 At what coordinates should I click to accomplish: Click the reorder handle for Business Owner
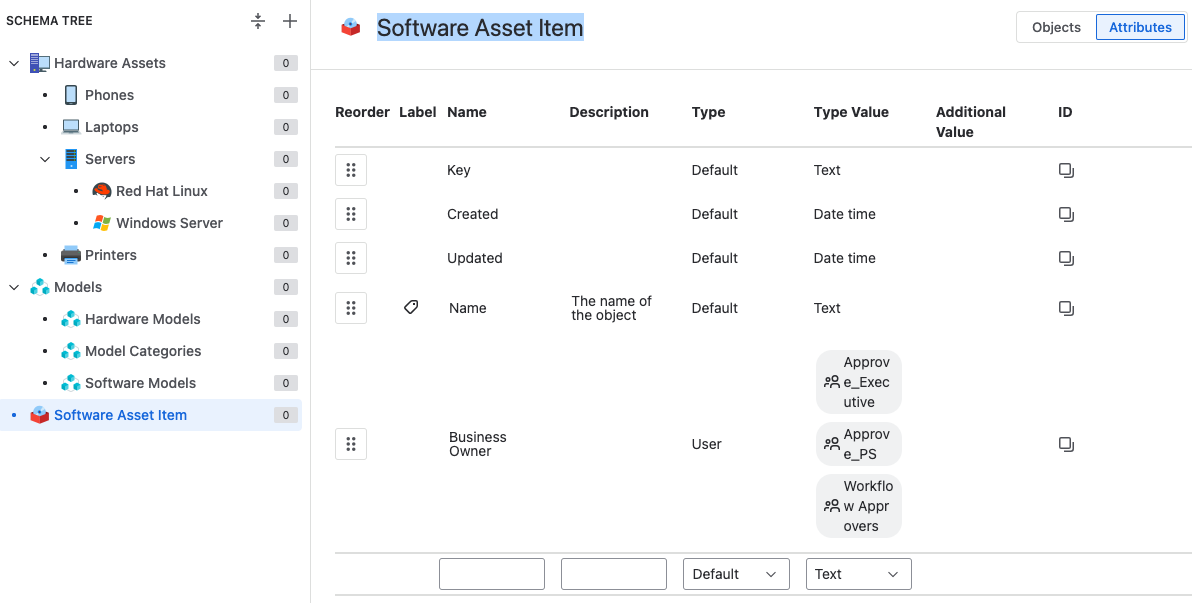(351, 444)
